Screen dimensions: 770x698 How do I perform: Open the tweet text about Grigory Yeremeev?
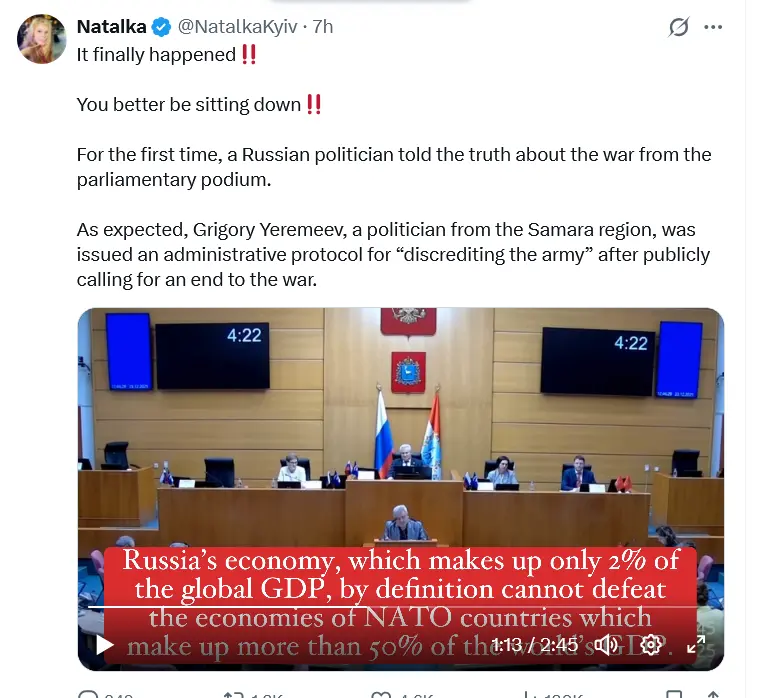(x=394, y=254)
